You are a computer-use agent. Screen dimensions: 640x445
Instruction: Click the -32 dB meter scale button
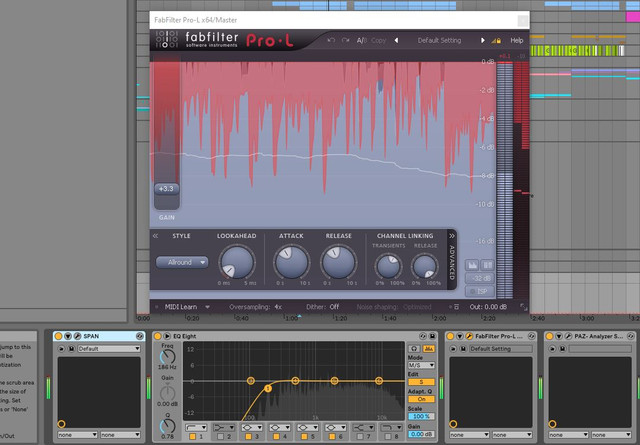click(480, 278)
